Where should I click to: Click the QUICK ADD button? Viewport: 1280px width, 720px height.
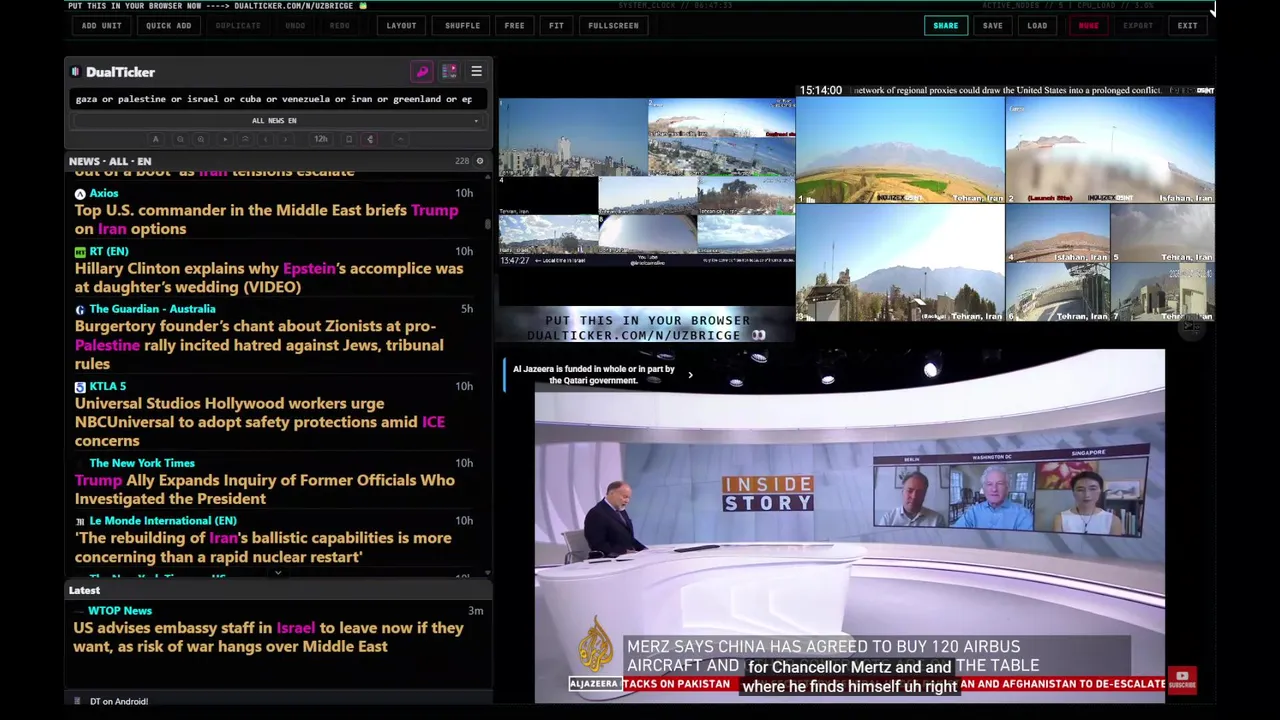click(x=168, y=25)
